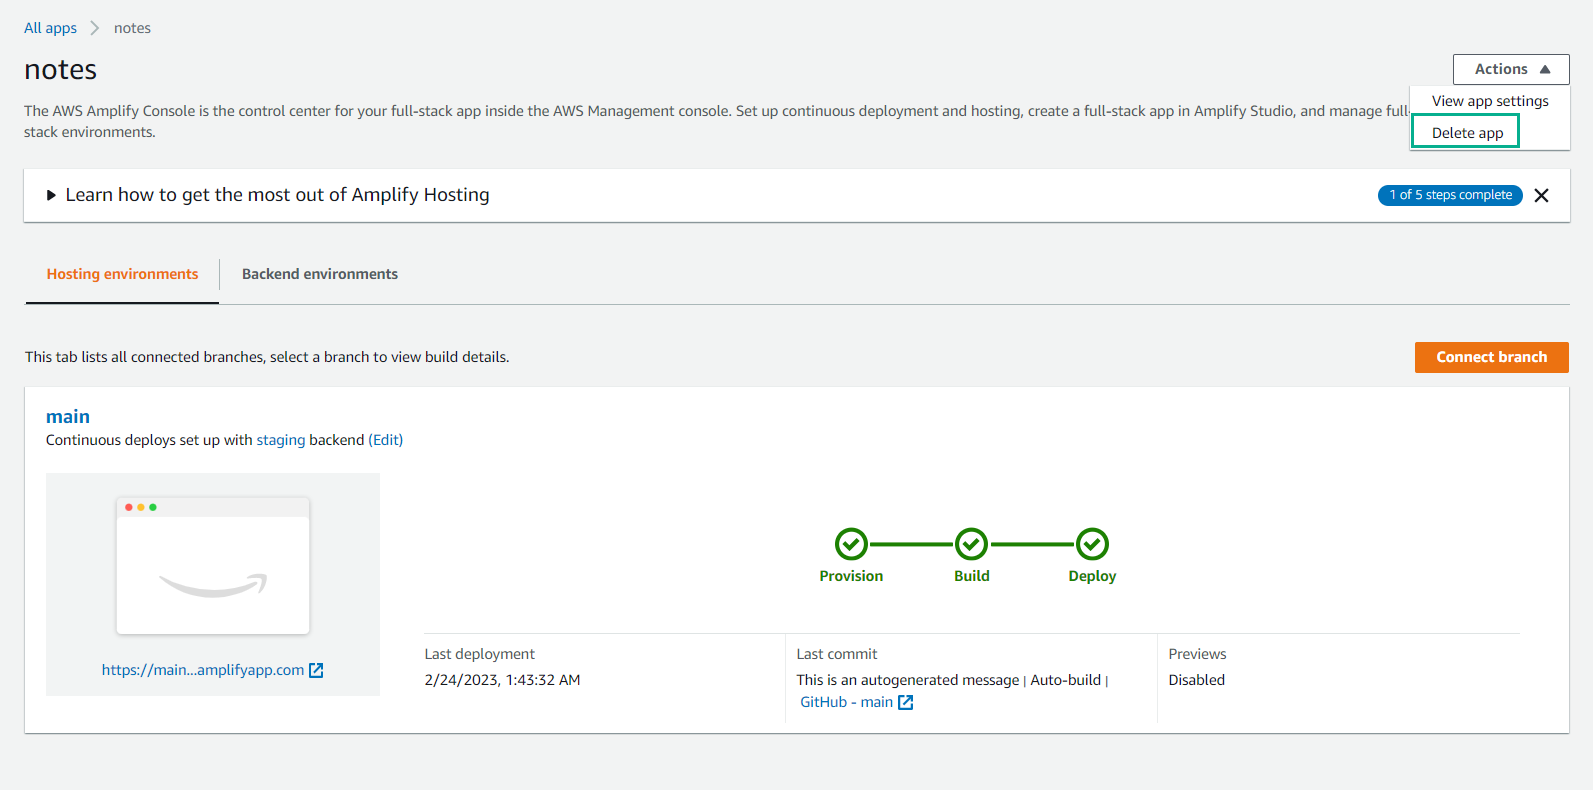Open the app preview thumbnail

point(213,566)
